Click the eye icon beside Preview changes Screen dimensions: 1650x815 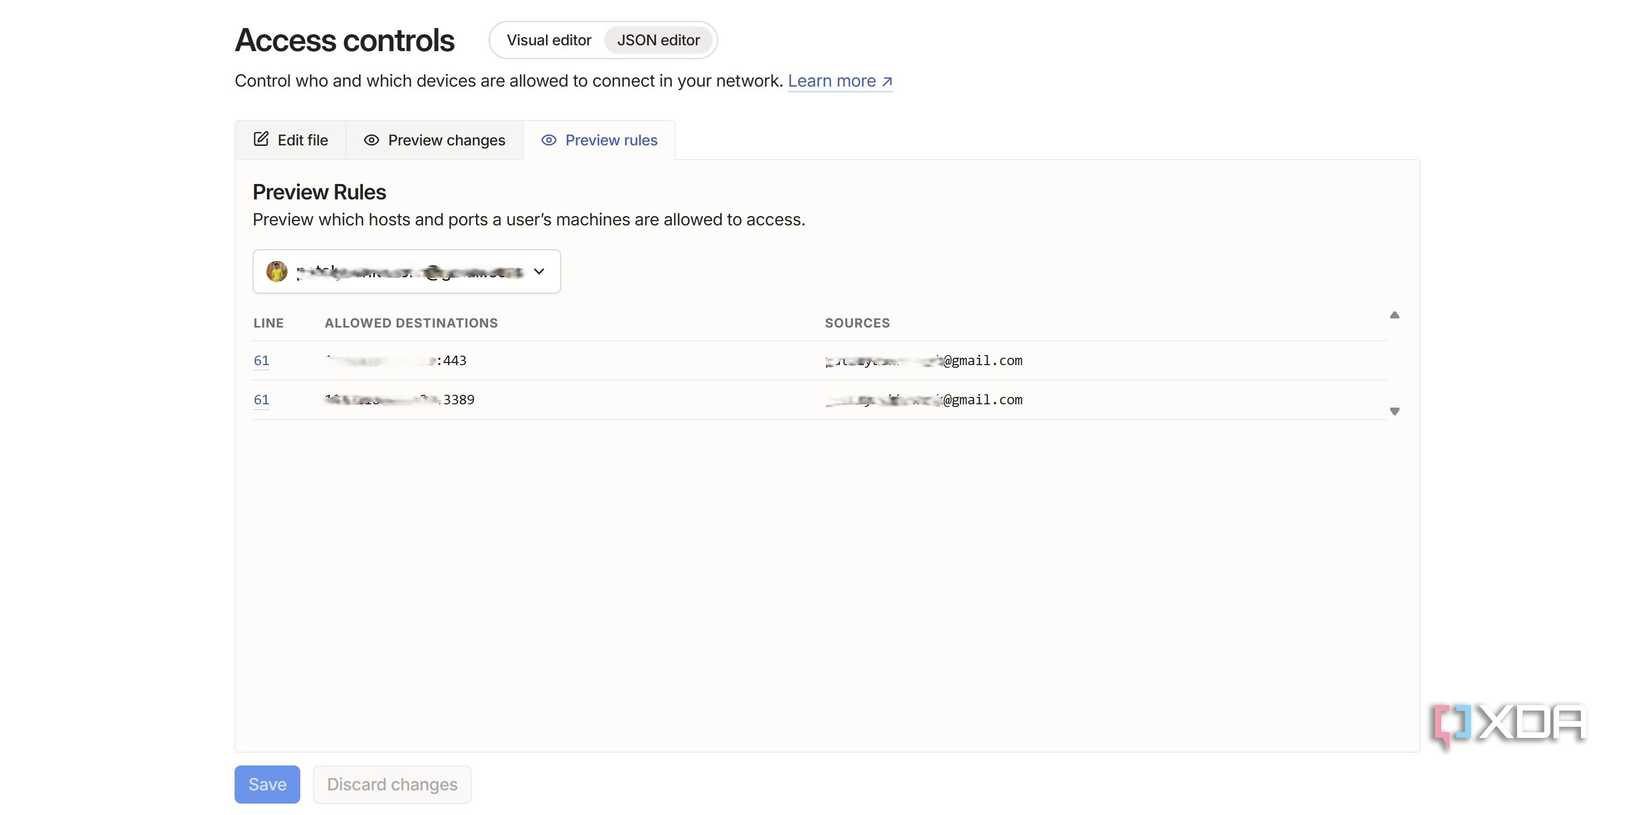[371, 141]
